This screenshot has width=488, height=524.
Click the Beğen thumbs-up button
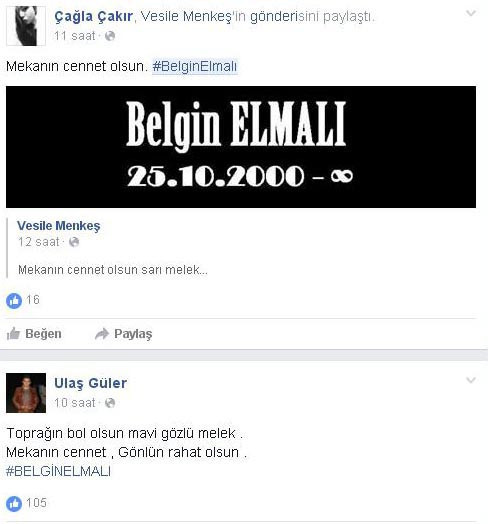click(x=34, y=334)
